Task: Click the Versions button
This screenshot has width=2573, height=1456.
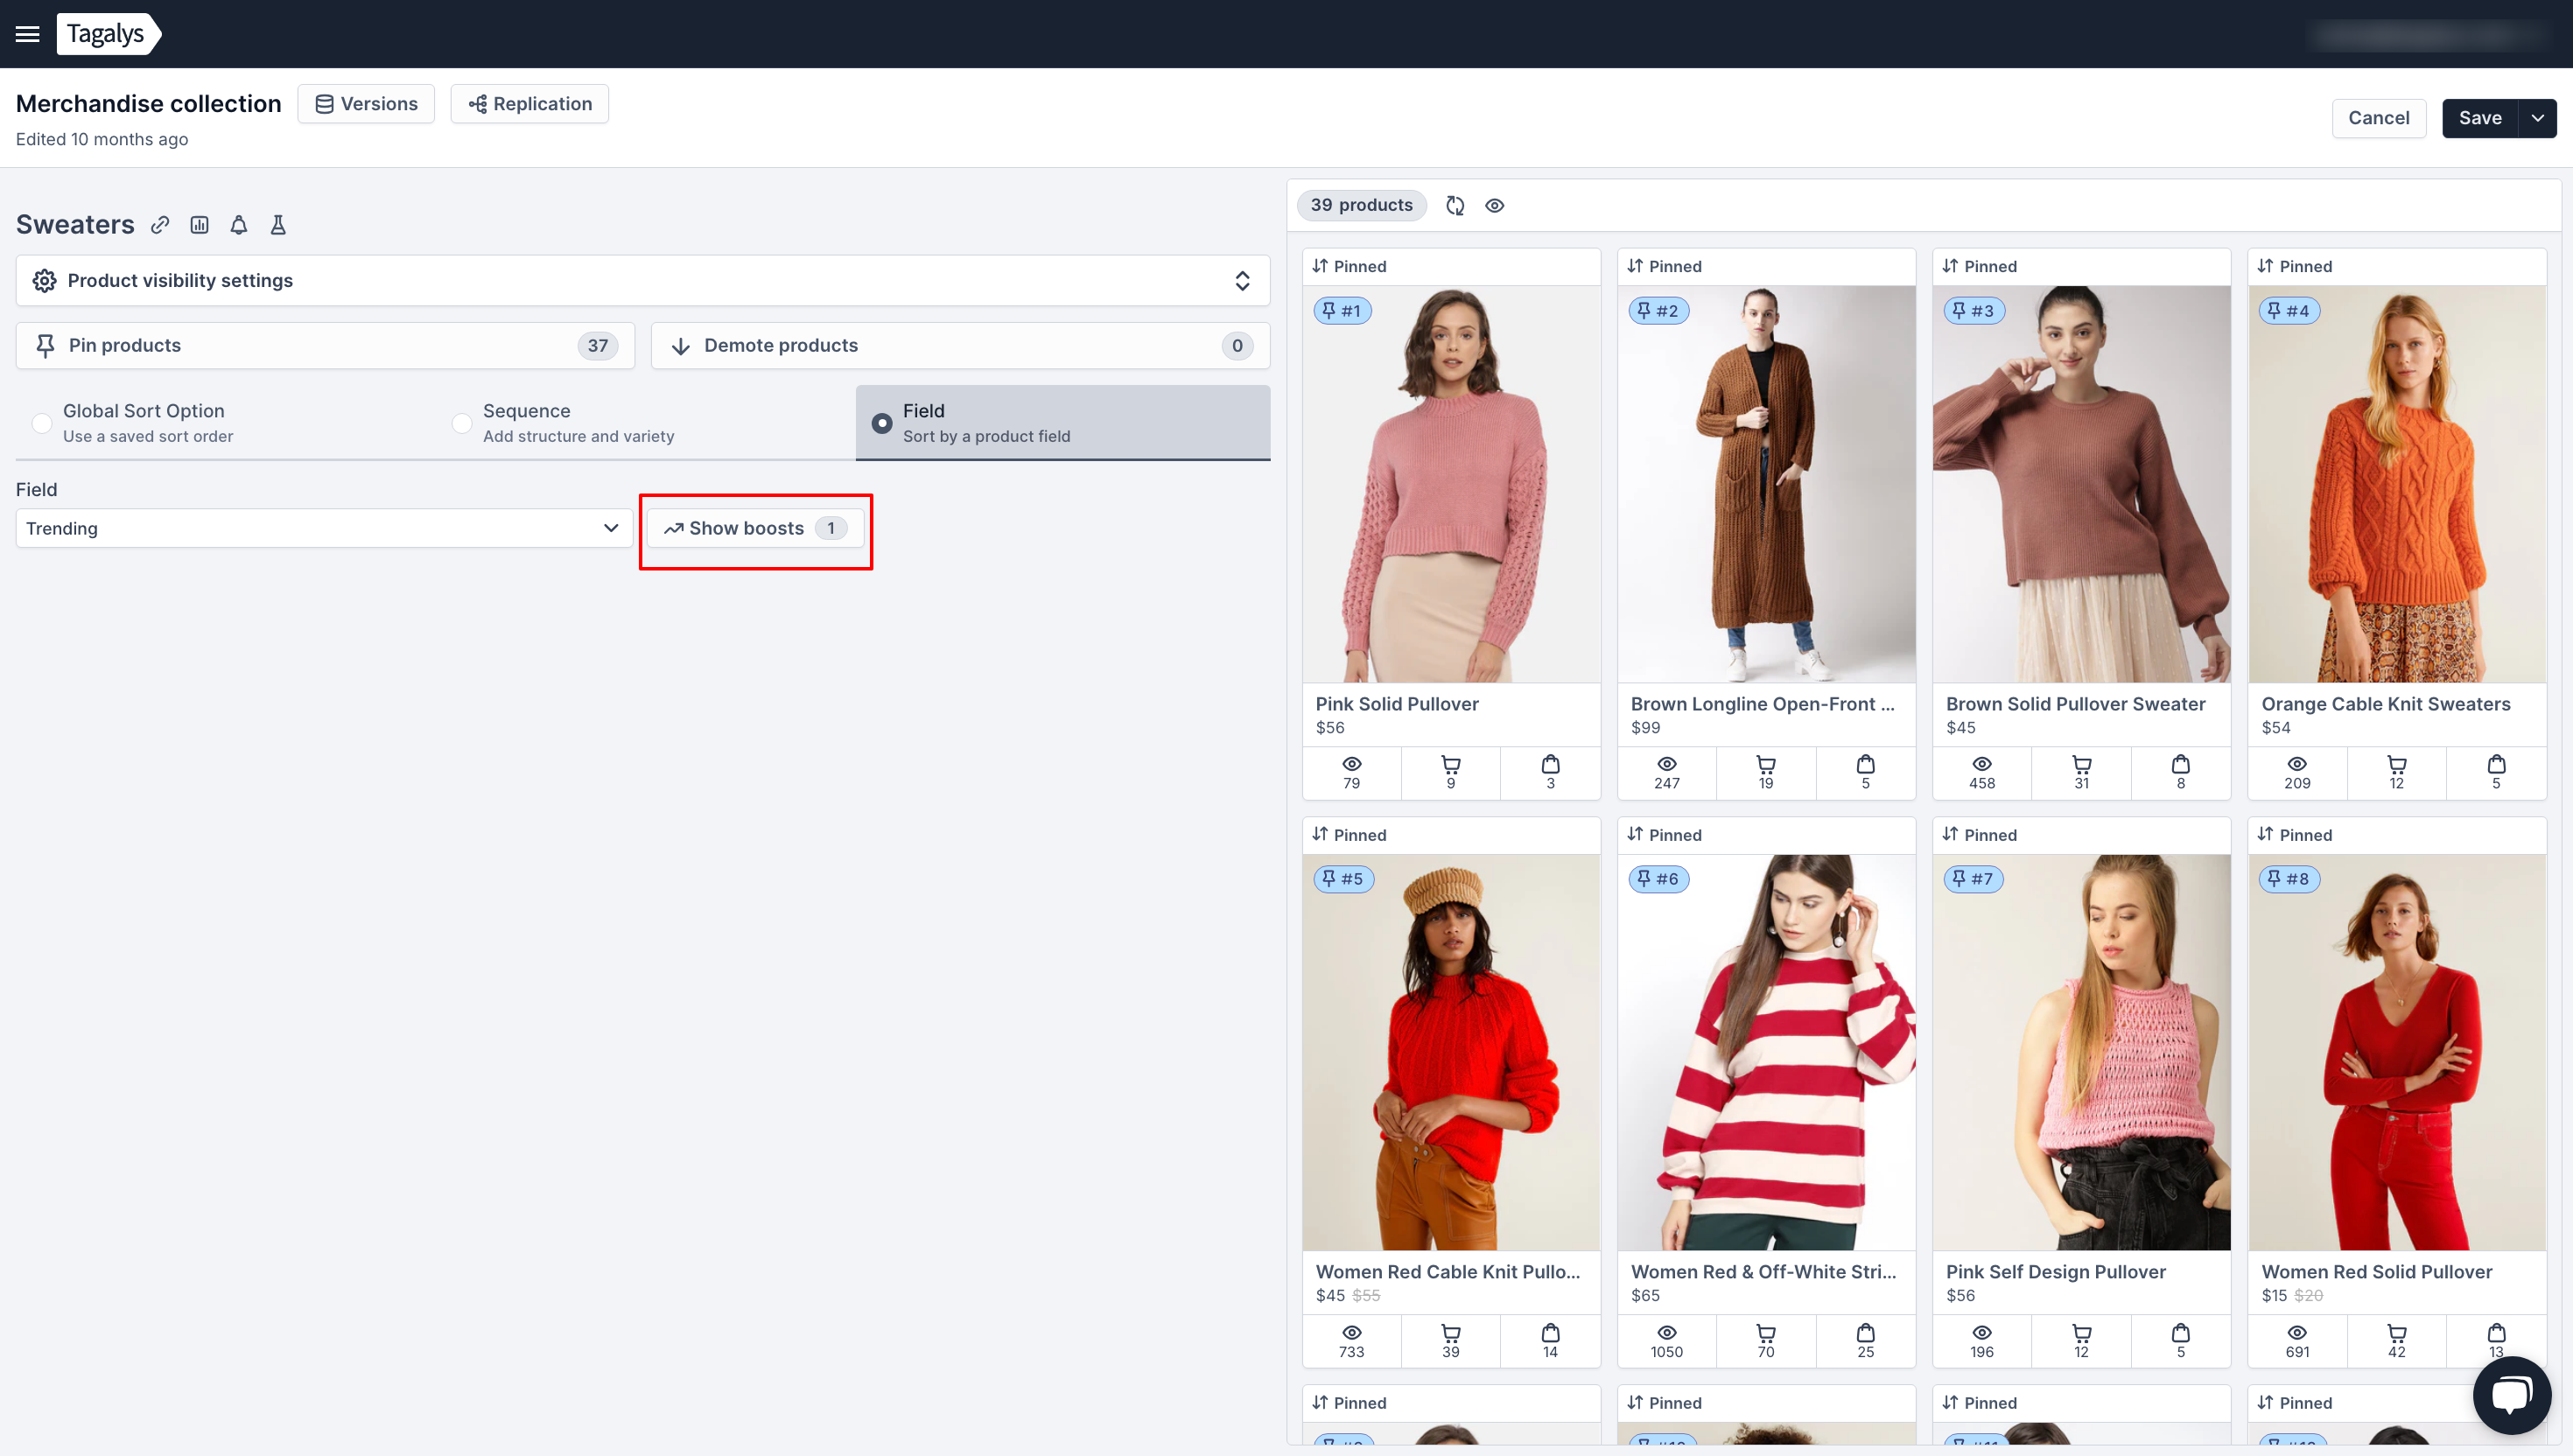Action: click(366, 104)
